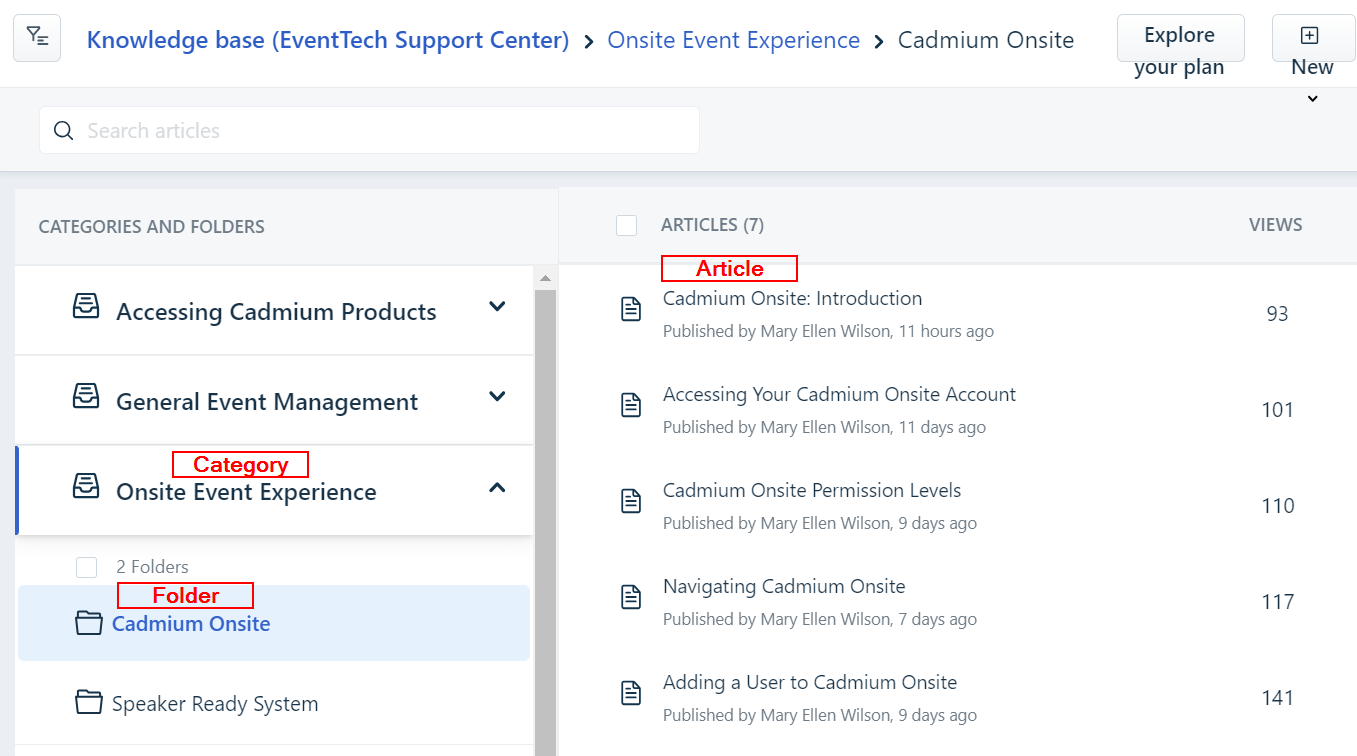
Task: Click view count 117
Action: pyautogui.click(x=1278, y=602)
